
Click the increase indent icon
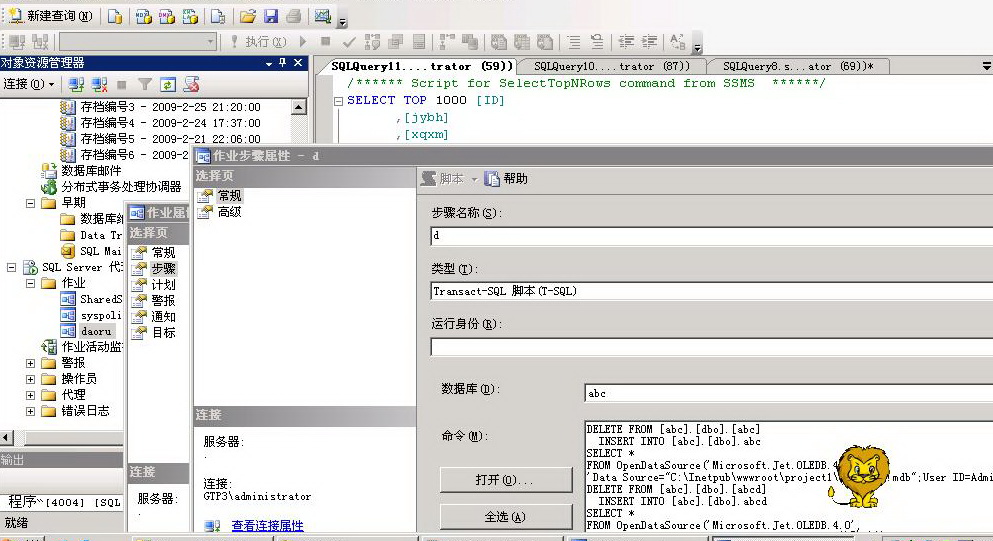(649, 42)
